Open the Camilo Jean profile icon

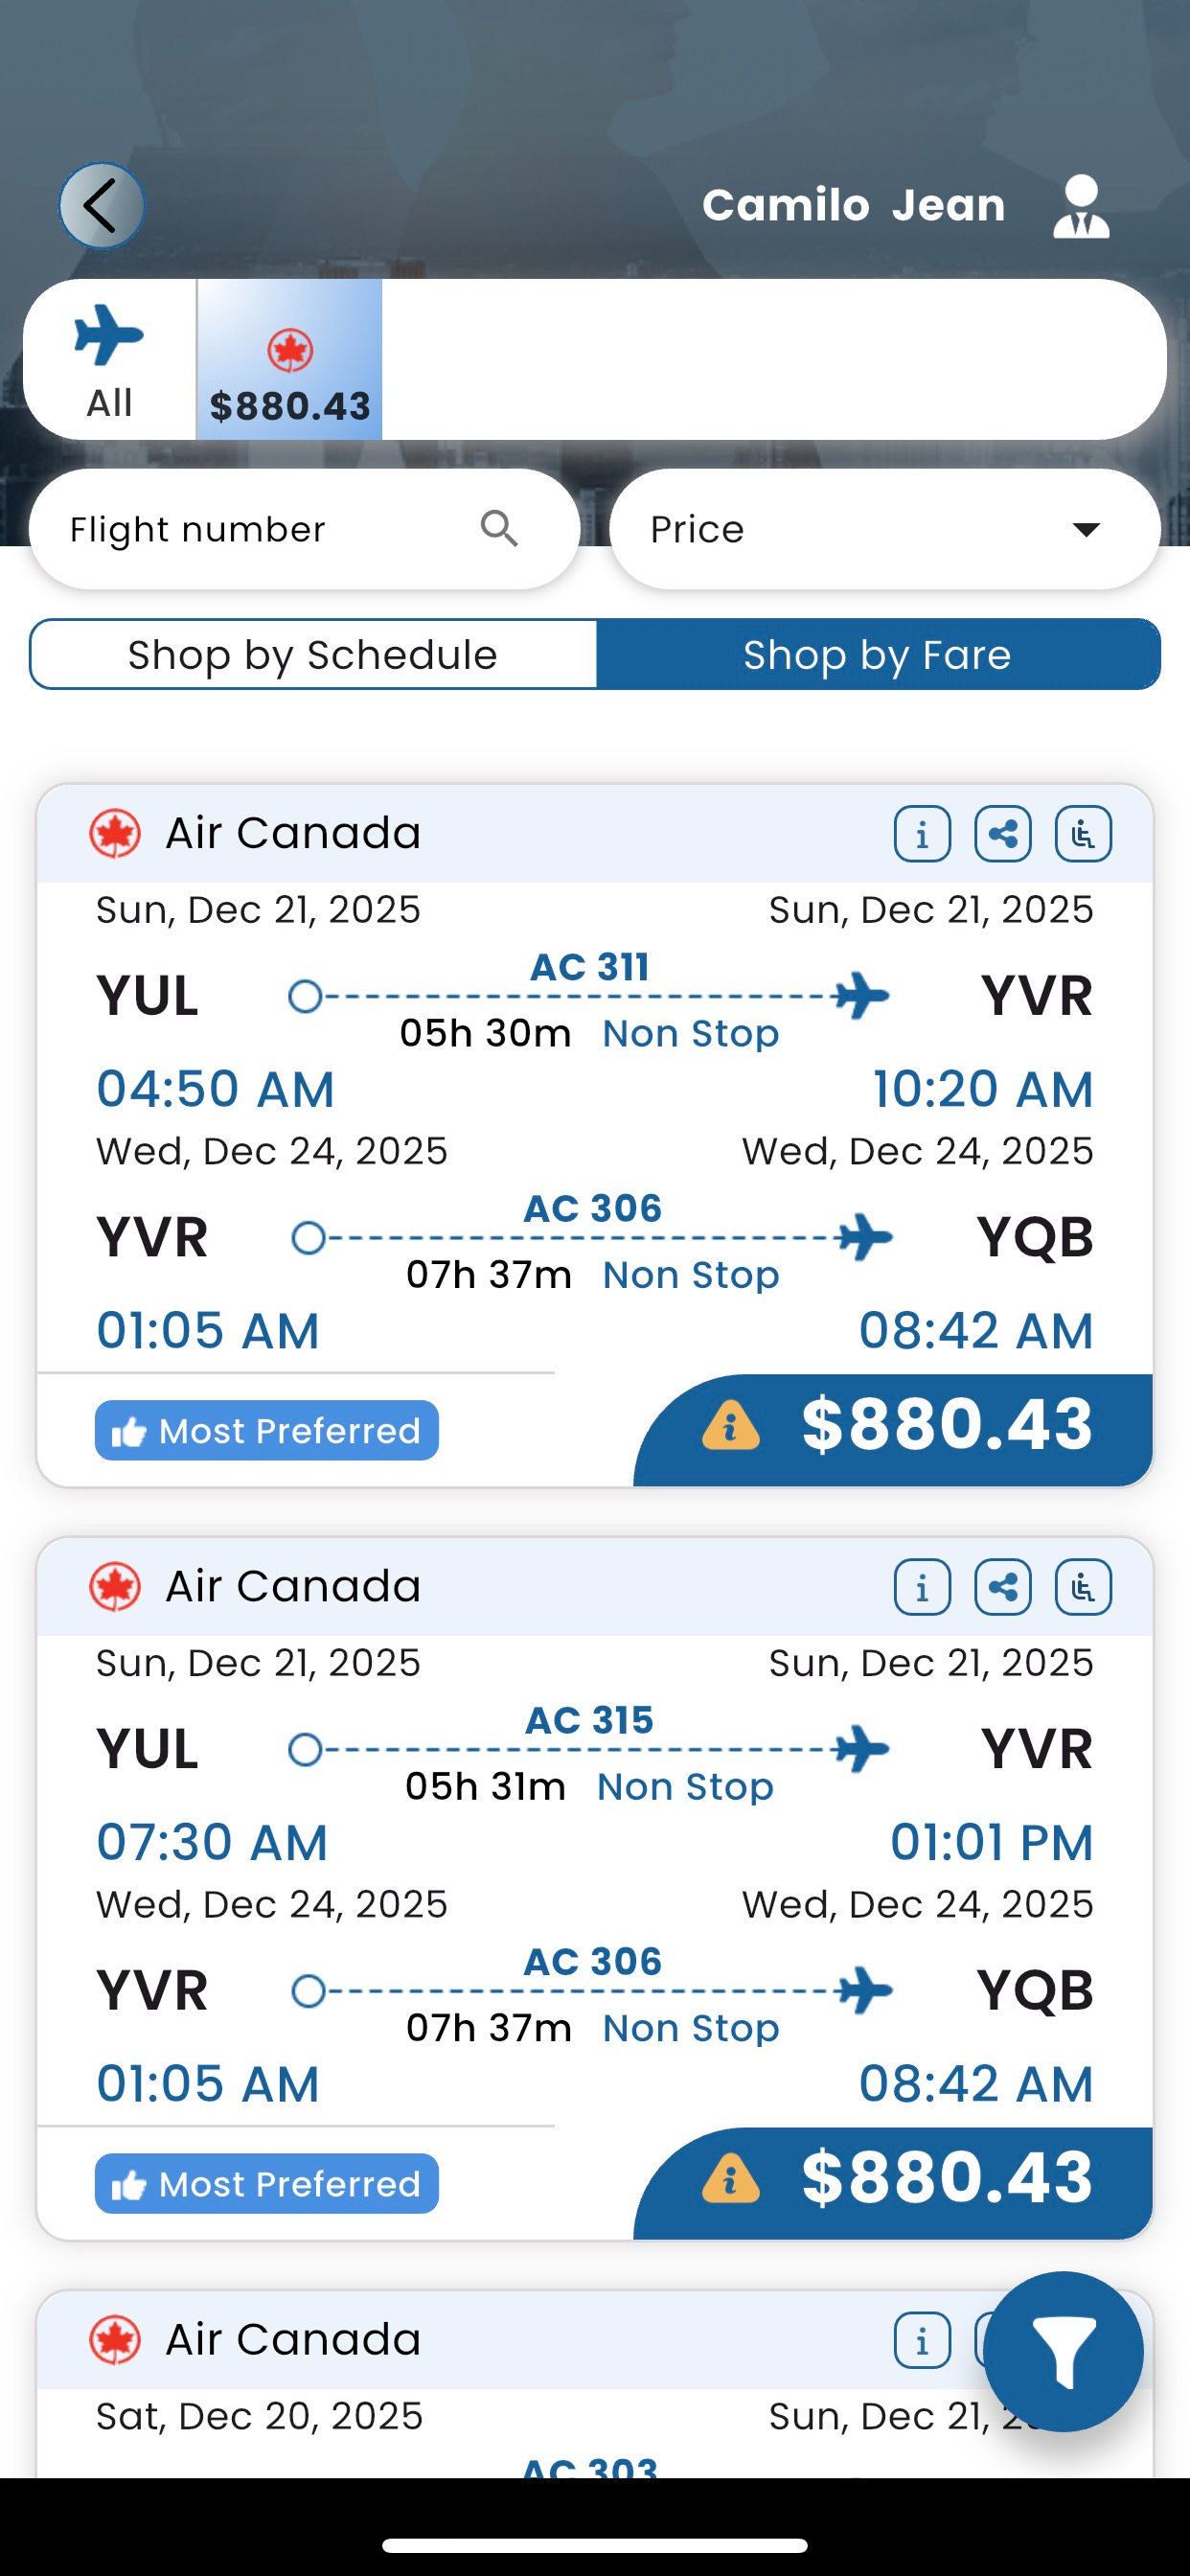point(1080,206)
